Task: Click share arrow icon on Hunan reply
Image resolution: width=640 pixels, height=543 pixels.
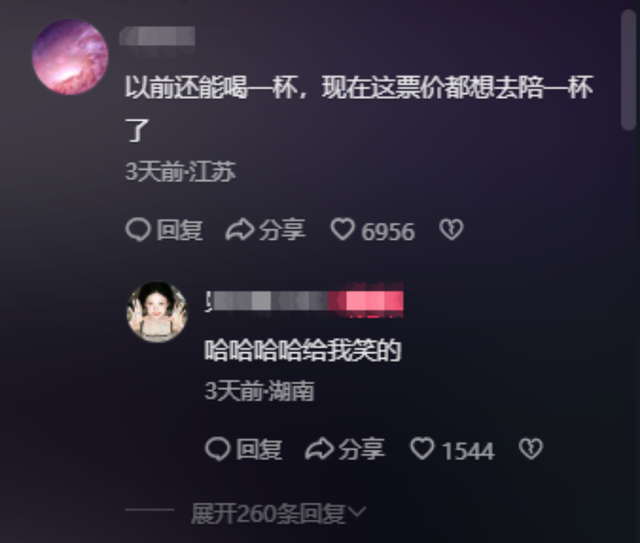Action: tap(319, 449)
